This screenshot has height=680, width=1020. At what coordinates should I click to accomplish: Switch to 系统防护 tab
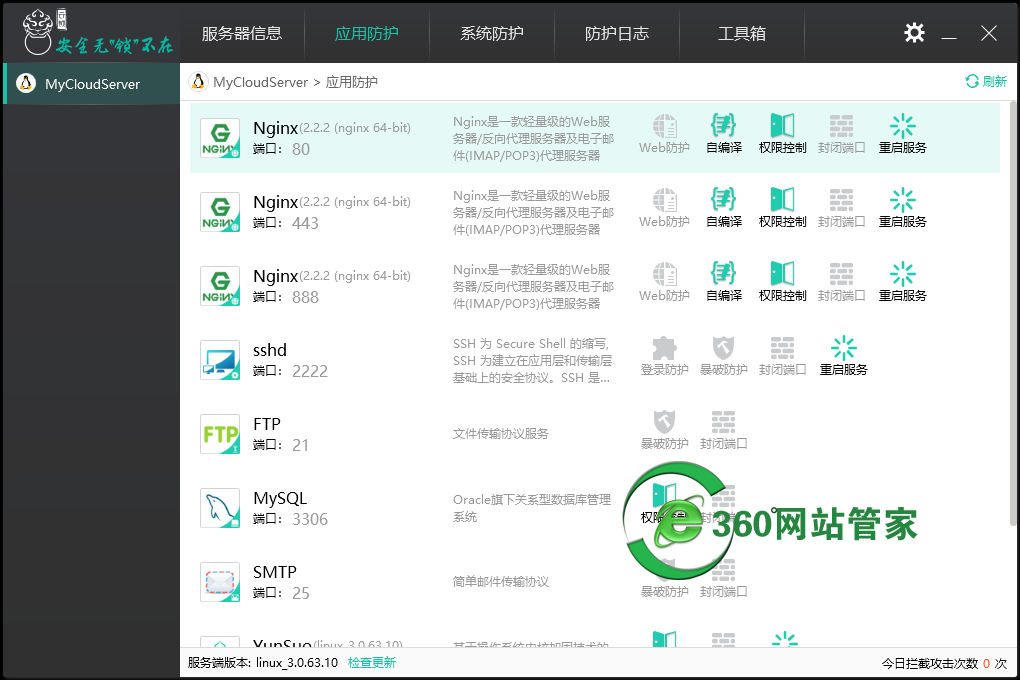click(x=492, y=33)
